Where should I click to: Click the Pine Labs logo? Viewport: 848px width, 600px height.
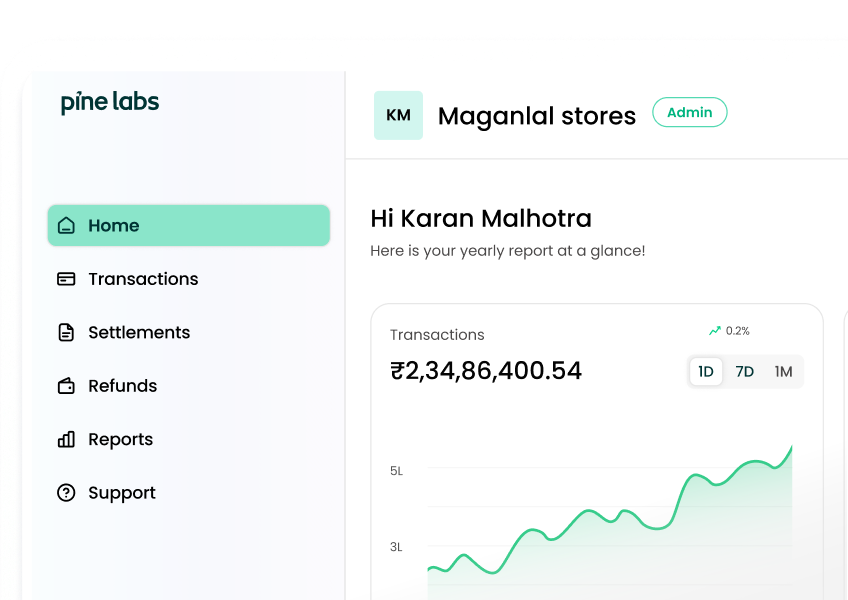[x=110, y=102]
